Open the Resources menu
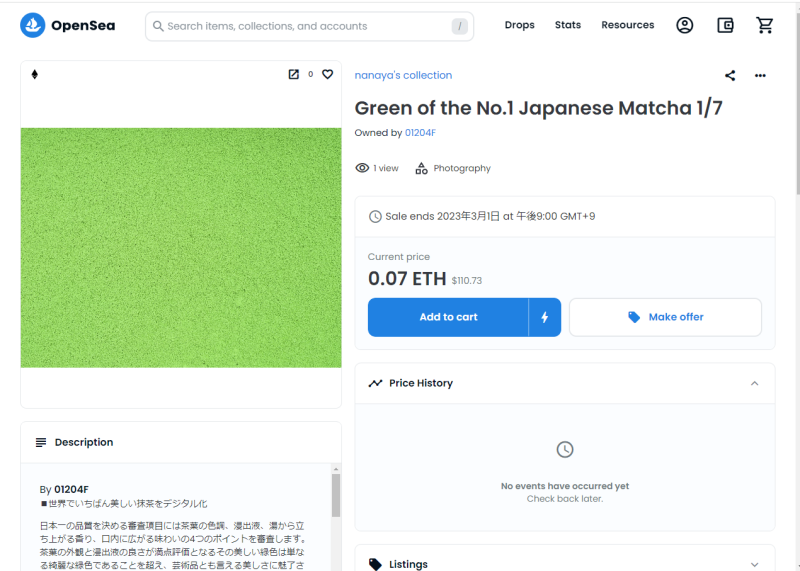This screenshot has height=571, width=800. [627, 25]
